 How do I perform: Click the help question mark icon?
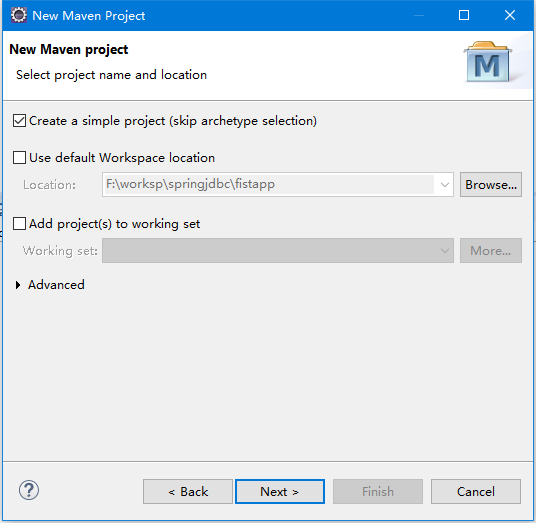[29, 490]
